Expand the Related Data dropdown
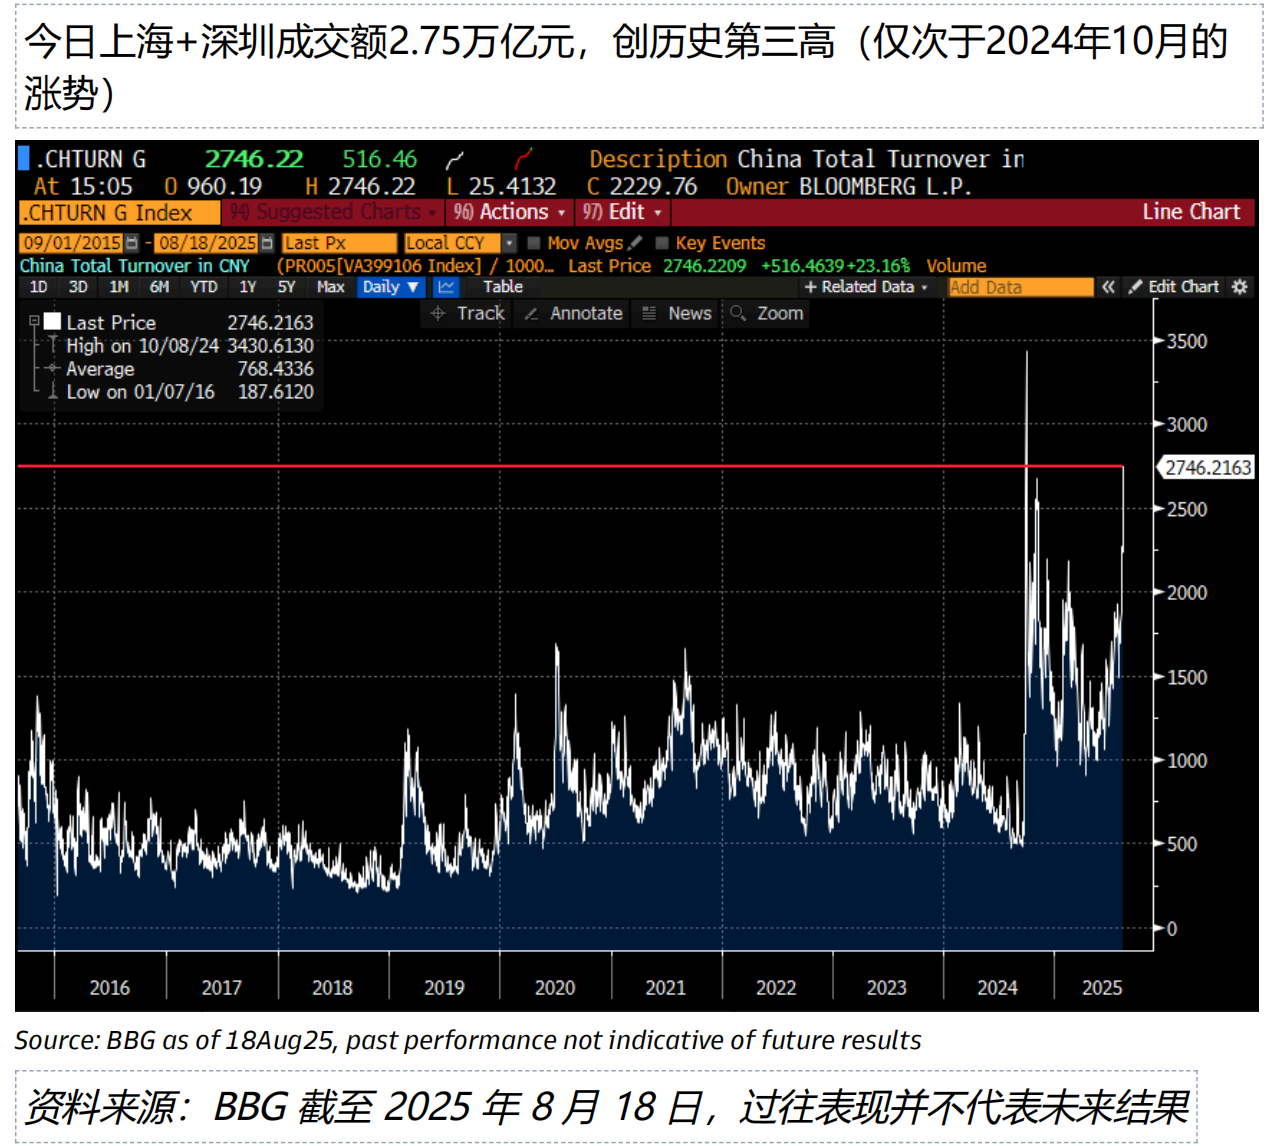The width and height of the screenshot is (1270, 1146). coord(866,287)
